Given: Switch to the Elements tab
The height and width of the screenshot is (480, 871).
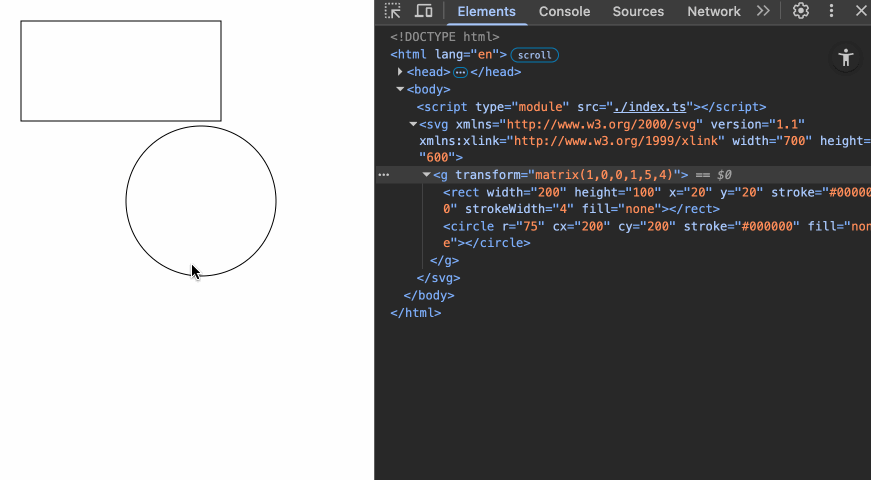Looking at the screenshot, I should coord(487,12).
